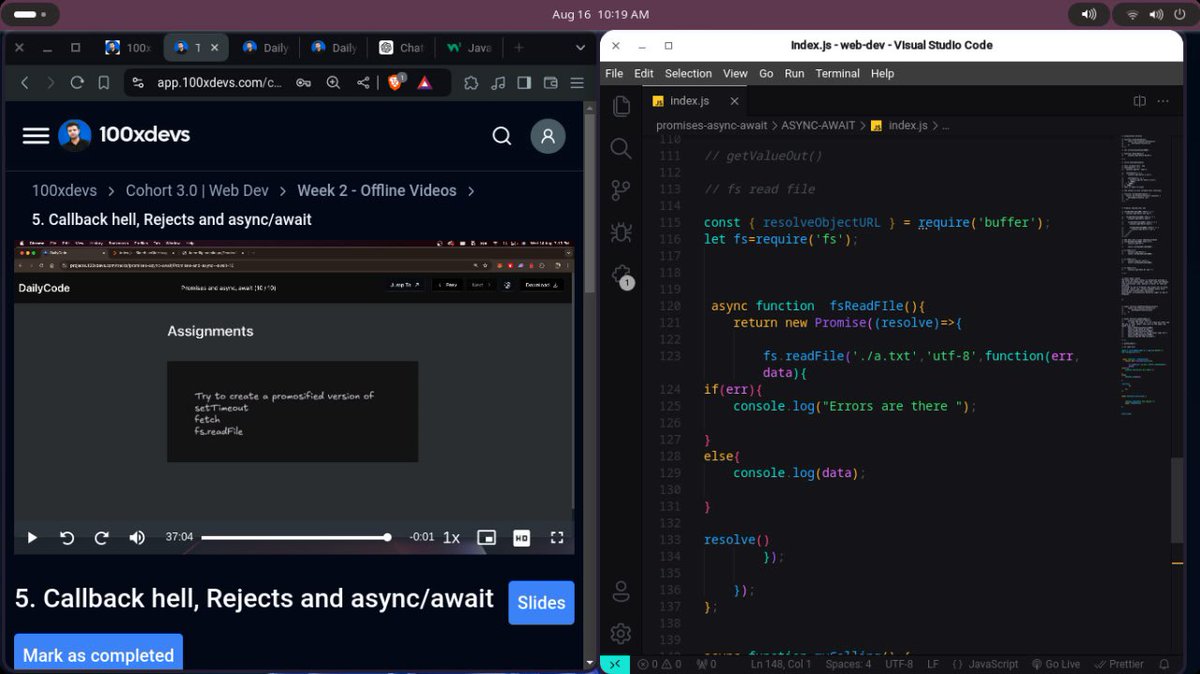The height and width of the screenshot is (674, 1200).
Task: Open user profile avatar
Action: pyautogui.click(x=548, y=136)
